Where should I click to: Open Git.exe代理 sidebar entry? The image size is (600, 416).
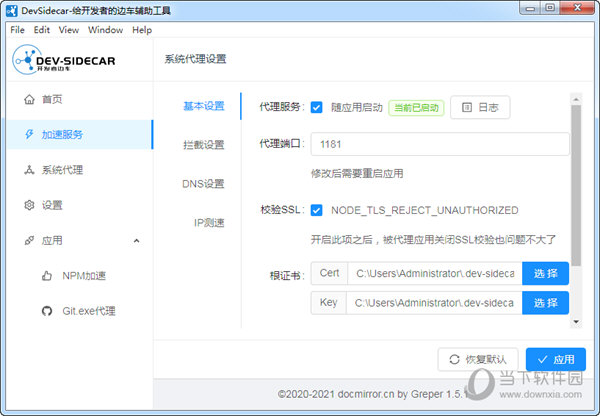[80, 311]
